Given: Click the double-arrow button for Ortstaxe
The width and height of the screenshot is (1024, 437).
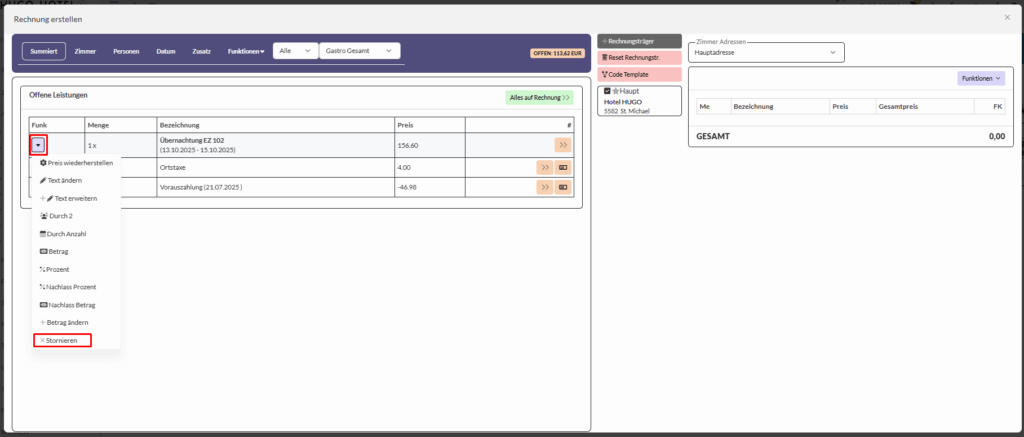Looking at the screenshot, I should pyautogui.click(x=545, y=166).
